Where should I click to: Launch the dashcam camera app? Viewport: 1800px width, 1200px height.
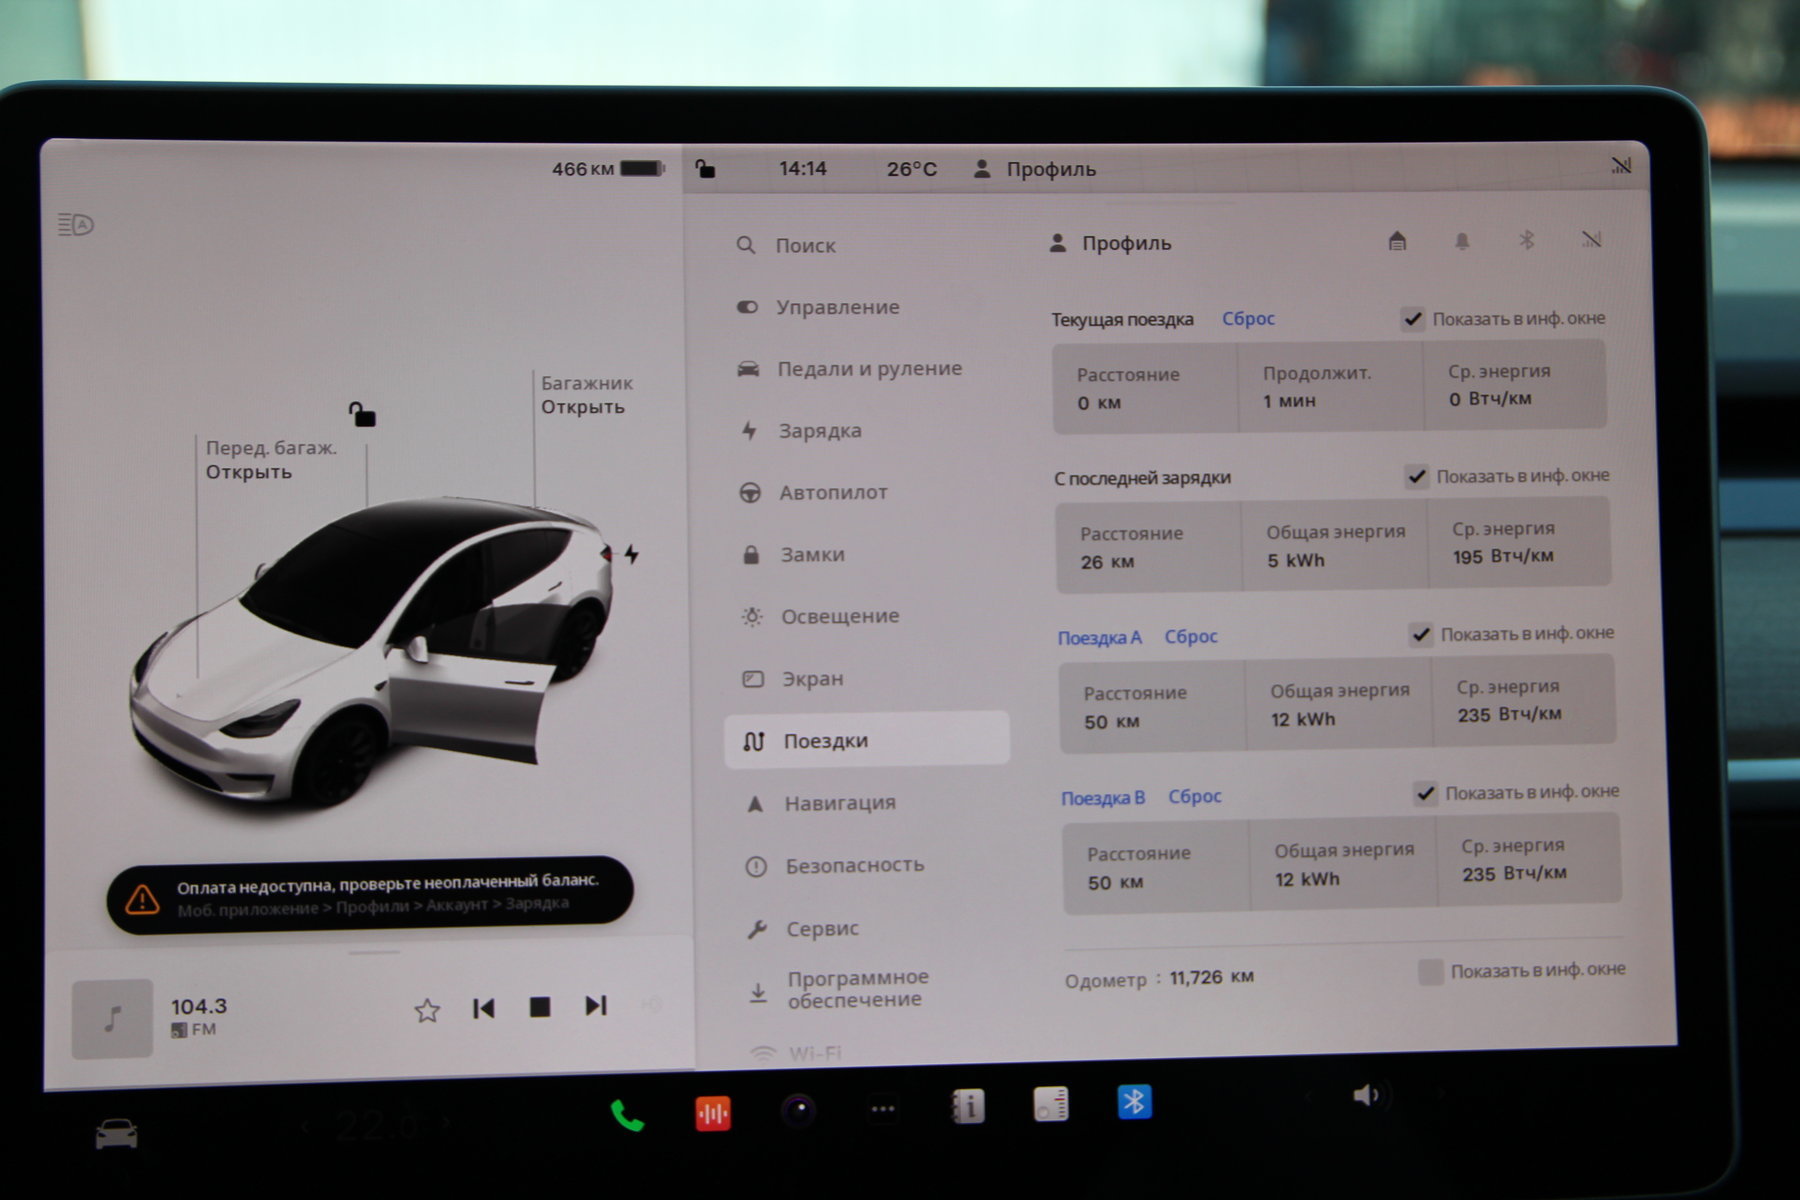798,1110
